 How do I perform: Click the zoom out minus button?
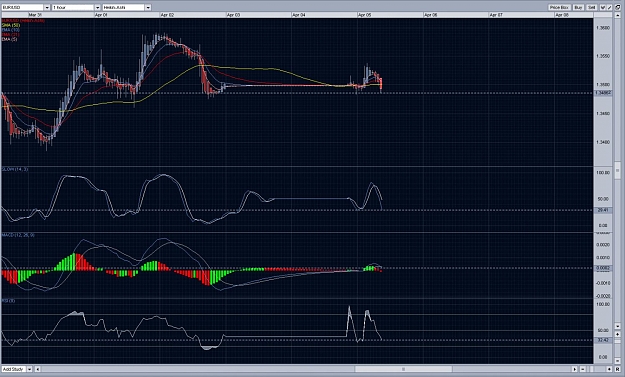point(583,369)
